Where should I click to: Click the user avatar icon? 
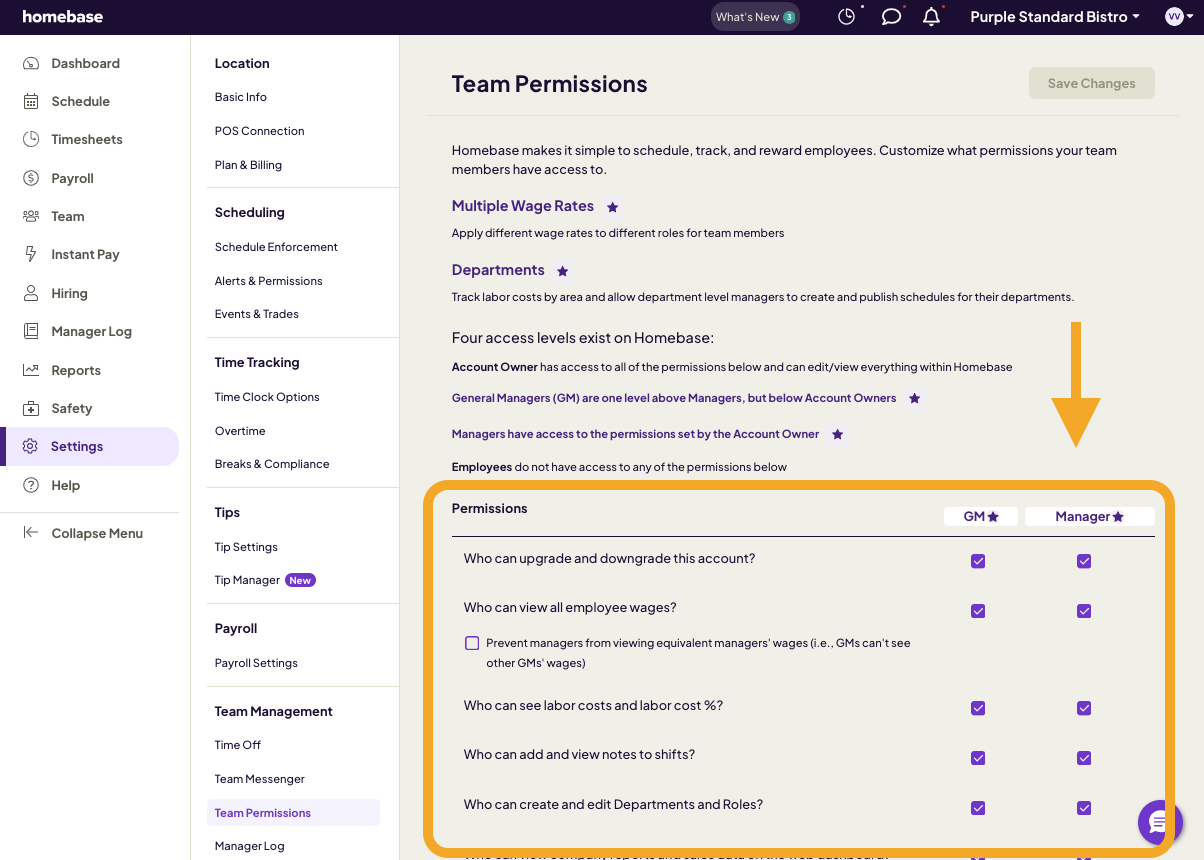click(x=1174, y=17)
